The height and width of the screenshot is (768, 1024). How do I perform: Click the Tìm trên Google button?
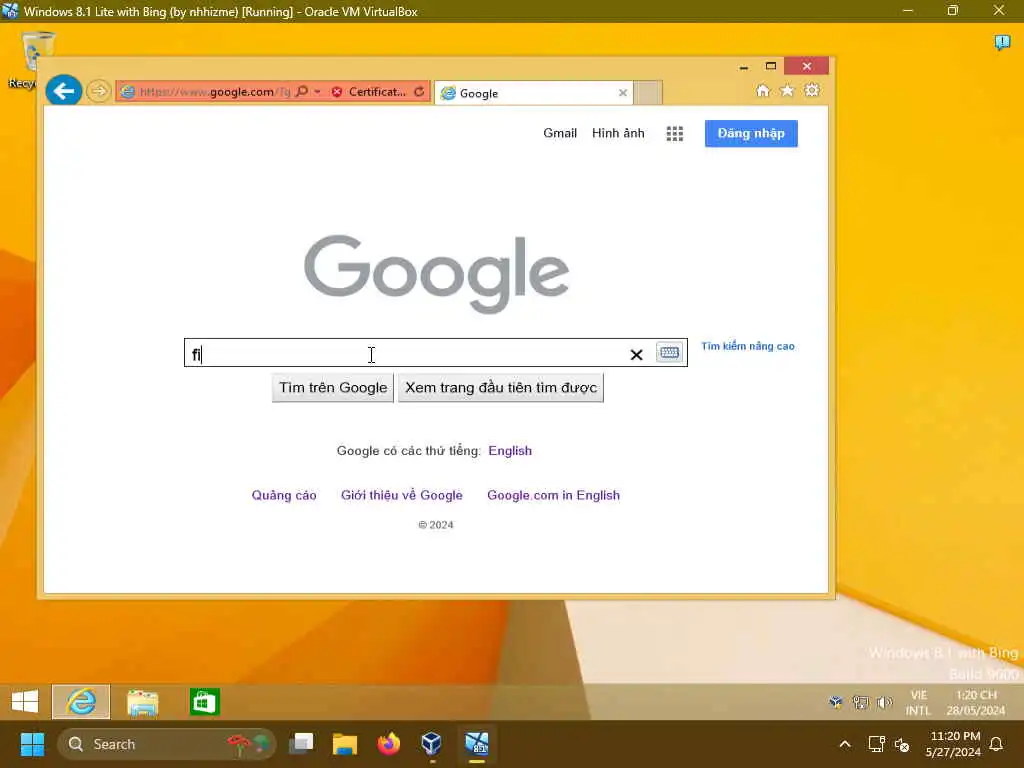coord(333,388)
